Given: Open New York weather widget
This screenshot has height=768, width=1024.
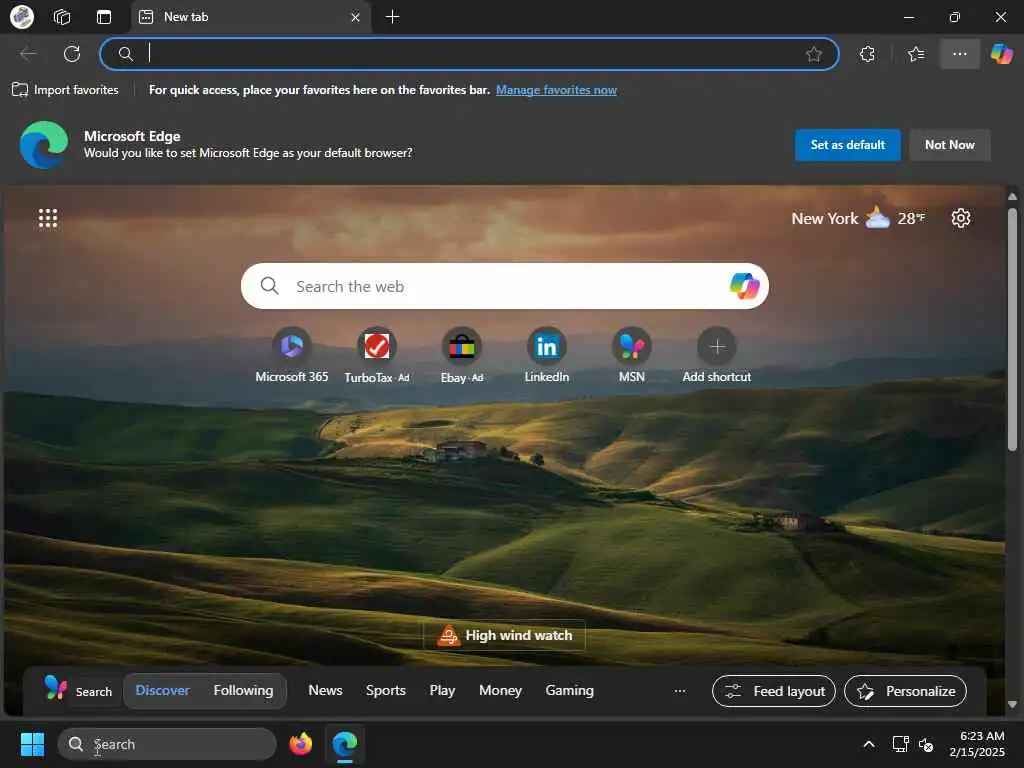Looking at the screenshot, I should click(x=858, y=218).
